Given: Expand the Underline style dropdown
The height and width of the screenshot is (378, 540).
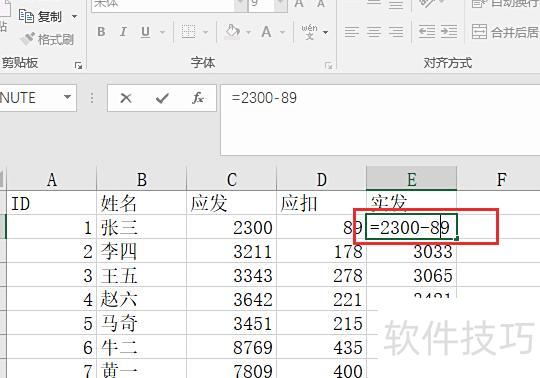Looking at the screenshot, I should [x=162, y=32].
